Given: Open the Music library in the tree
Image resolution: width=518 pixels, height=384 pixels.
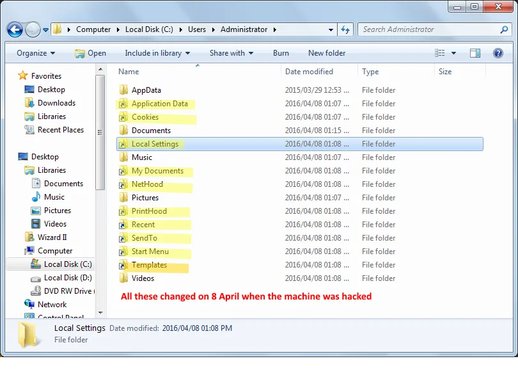Looking at the screenshot, I should 48,197.
